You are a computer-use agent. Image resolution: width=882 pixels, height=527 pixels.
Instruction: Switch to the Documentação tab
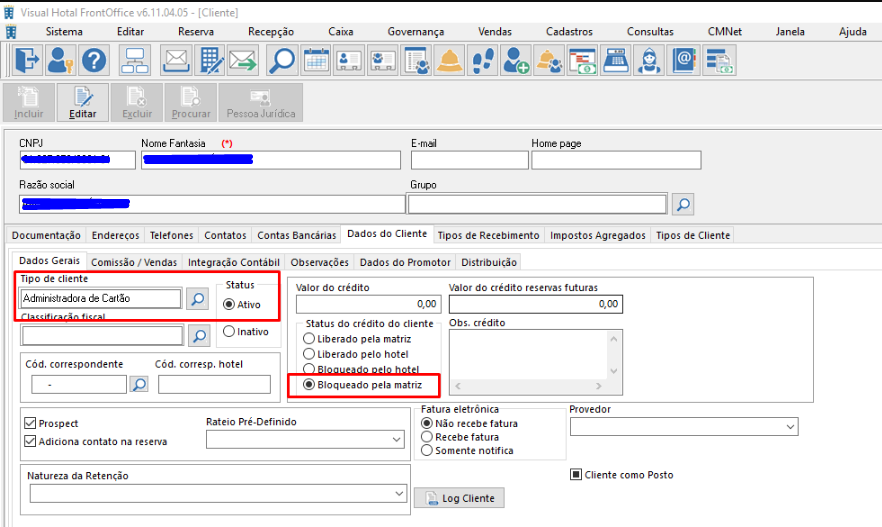click(46, 235)
